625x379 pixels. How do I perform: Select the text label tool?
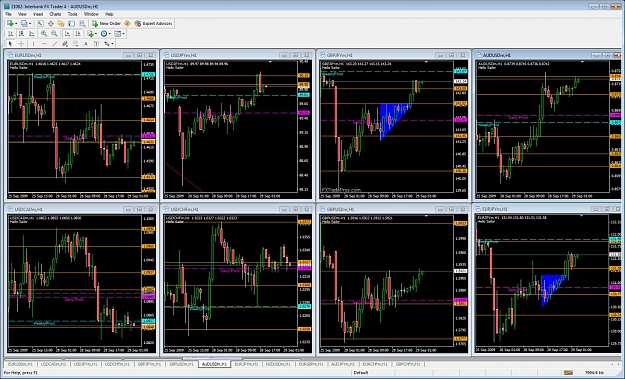96,44
